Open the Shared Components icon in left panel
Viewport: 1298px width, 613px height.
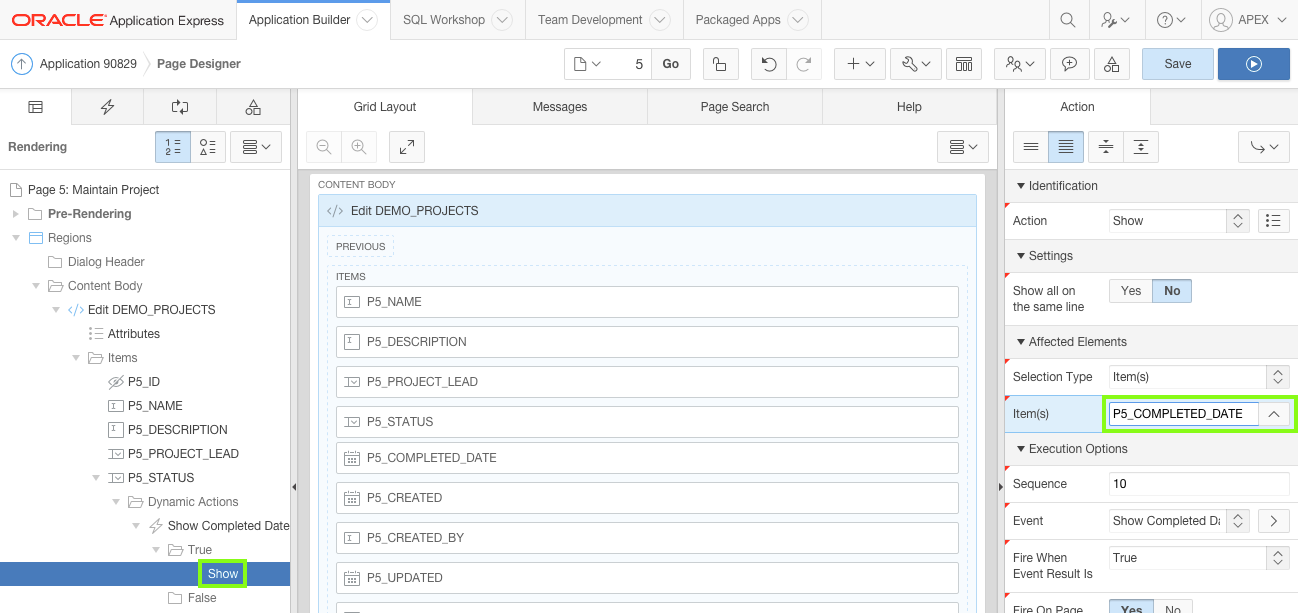pyautogui.click(x=252, y=106)
